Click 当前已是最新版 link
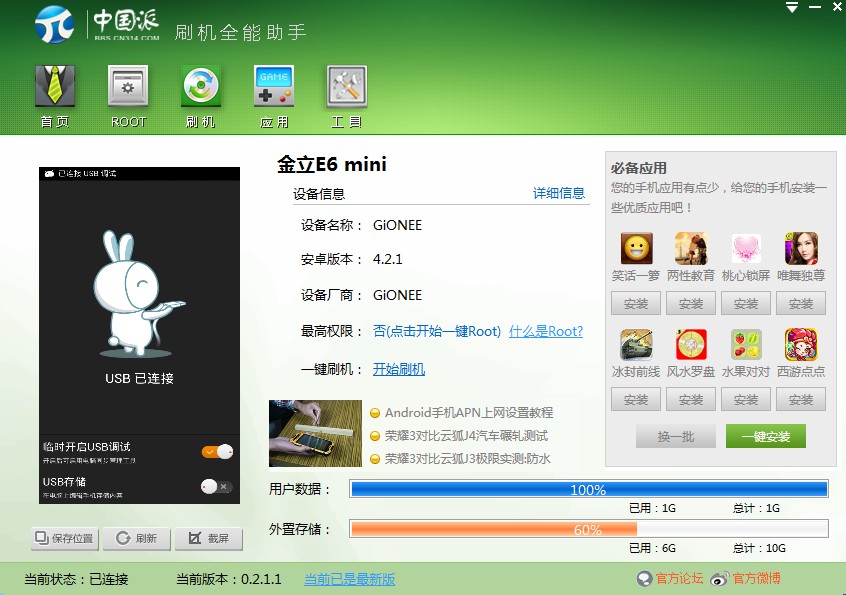Image resolution: width=846 pixels, height=595 pixels. point(350,579)
